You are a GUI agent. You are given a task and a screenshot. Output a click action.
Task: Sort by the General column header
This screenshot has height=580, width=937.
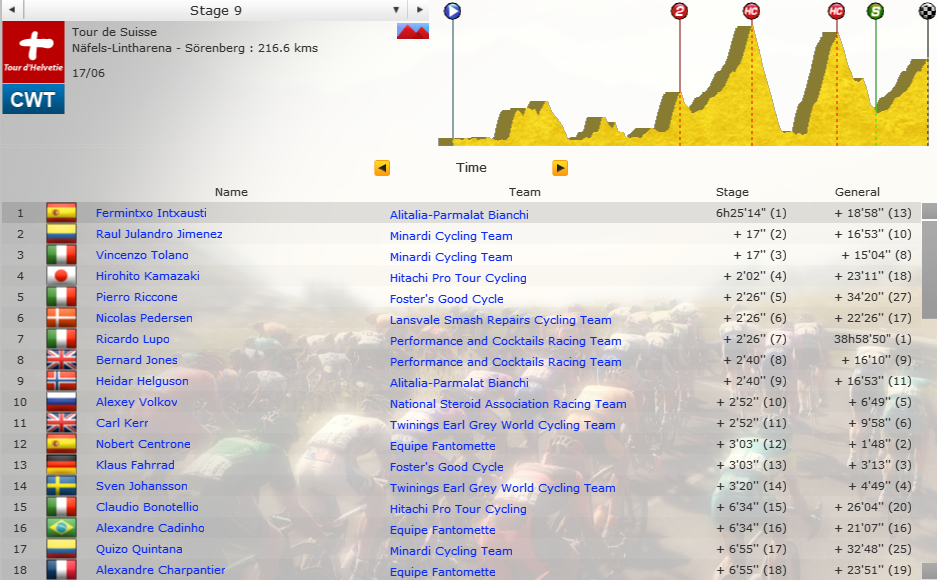857,192
